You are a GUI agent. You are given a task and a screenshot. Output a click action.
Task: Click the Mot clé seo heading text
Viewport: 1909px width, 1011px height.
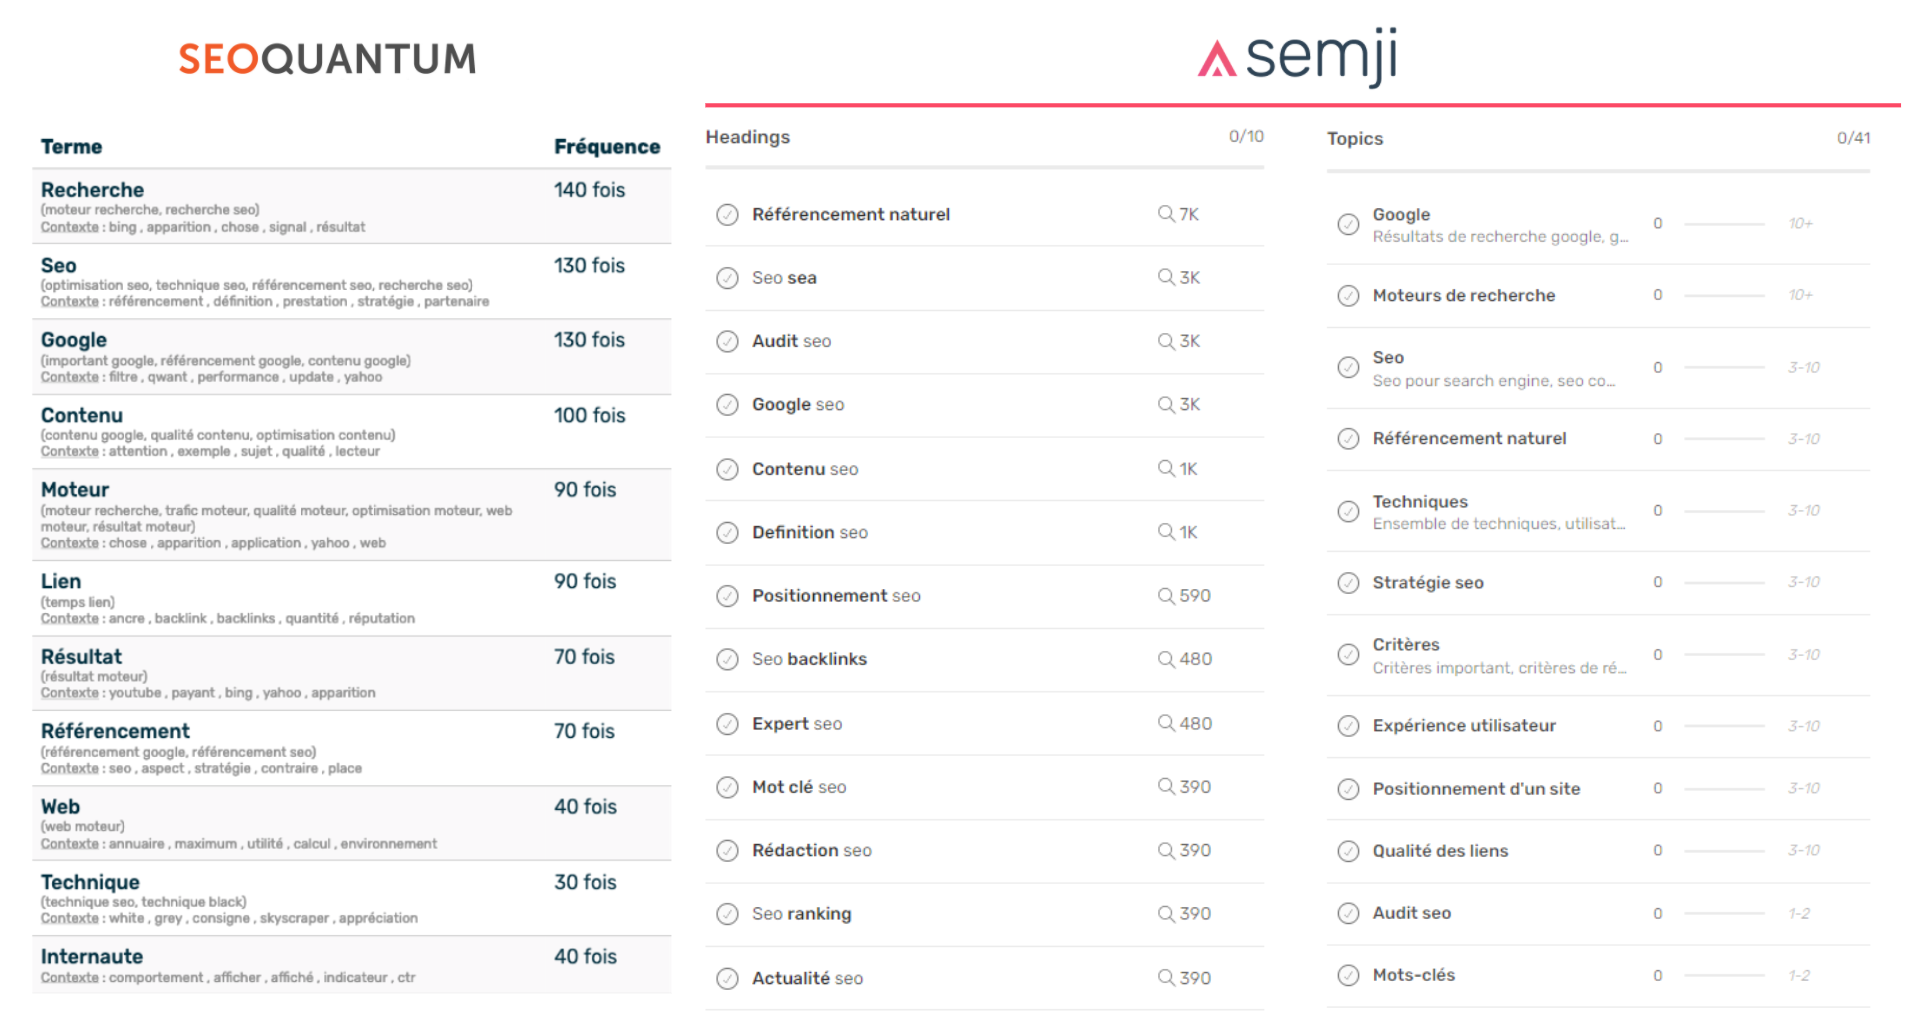point(799,787)
